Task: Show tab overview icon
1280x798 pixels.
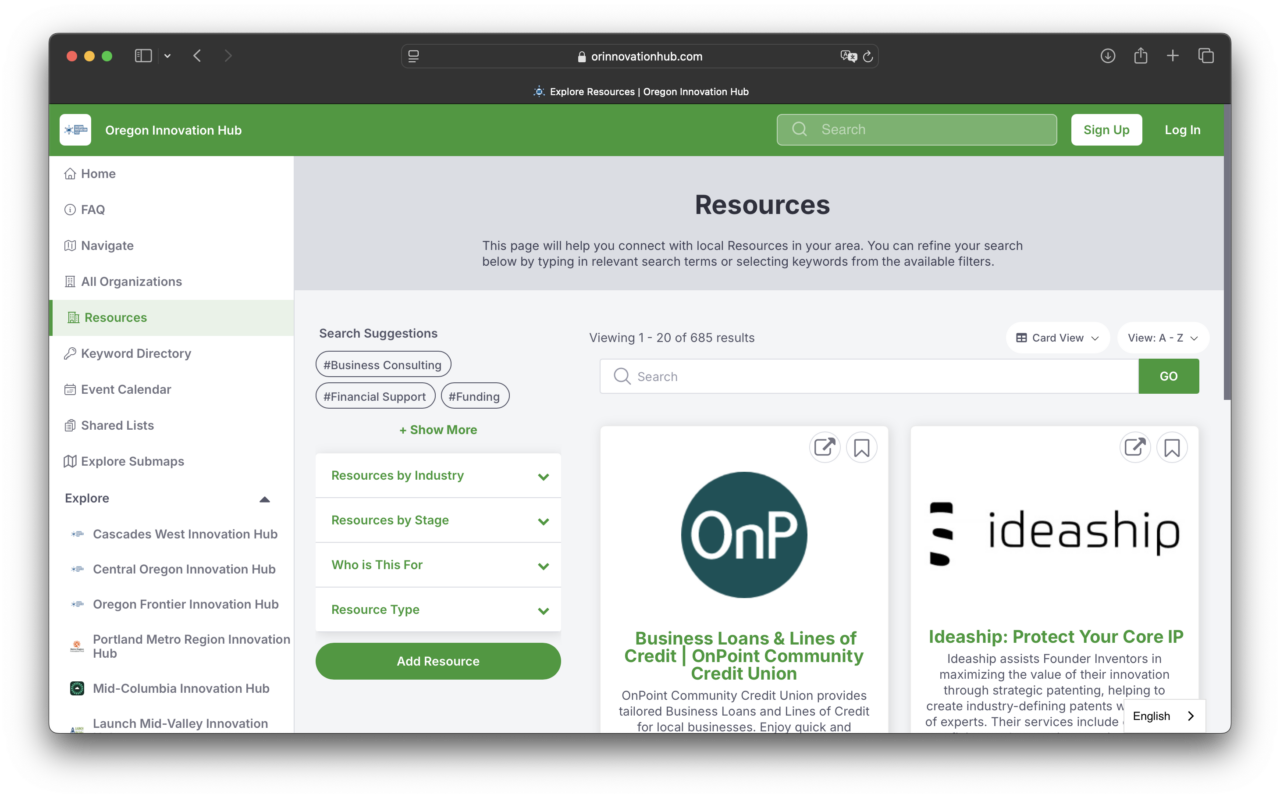Action: (x=1206, y=56)
